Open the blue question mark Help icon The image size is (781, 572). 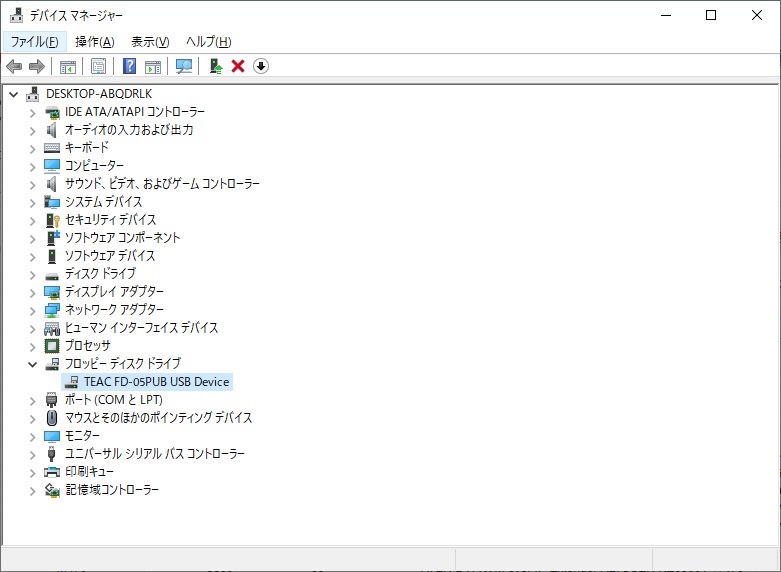(130, 66)
